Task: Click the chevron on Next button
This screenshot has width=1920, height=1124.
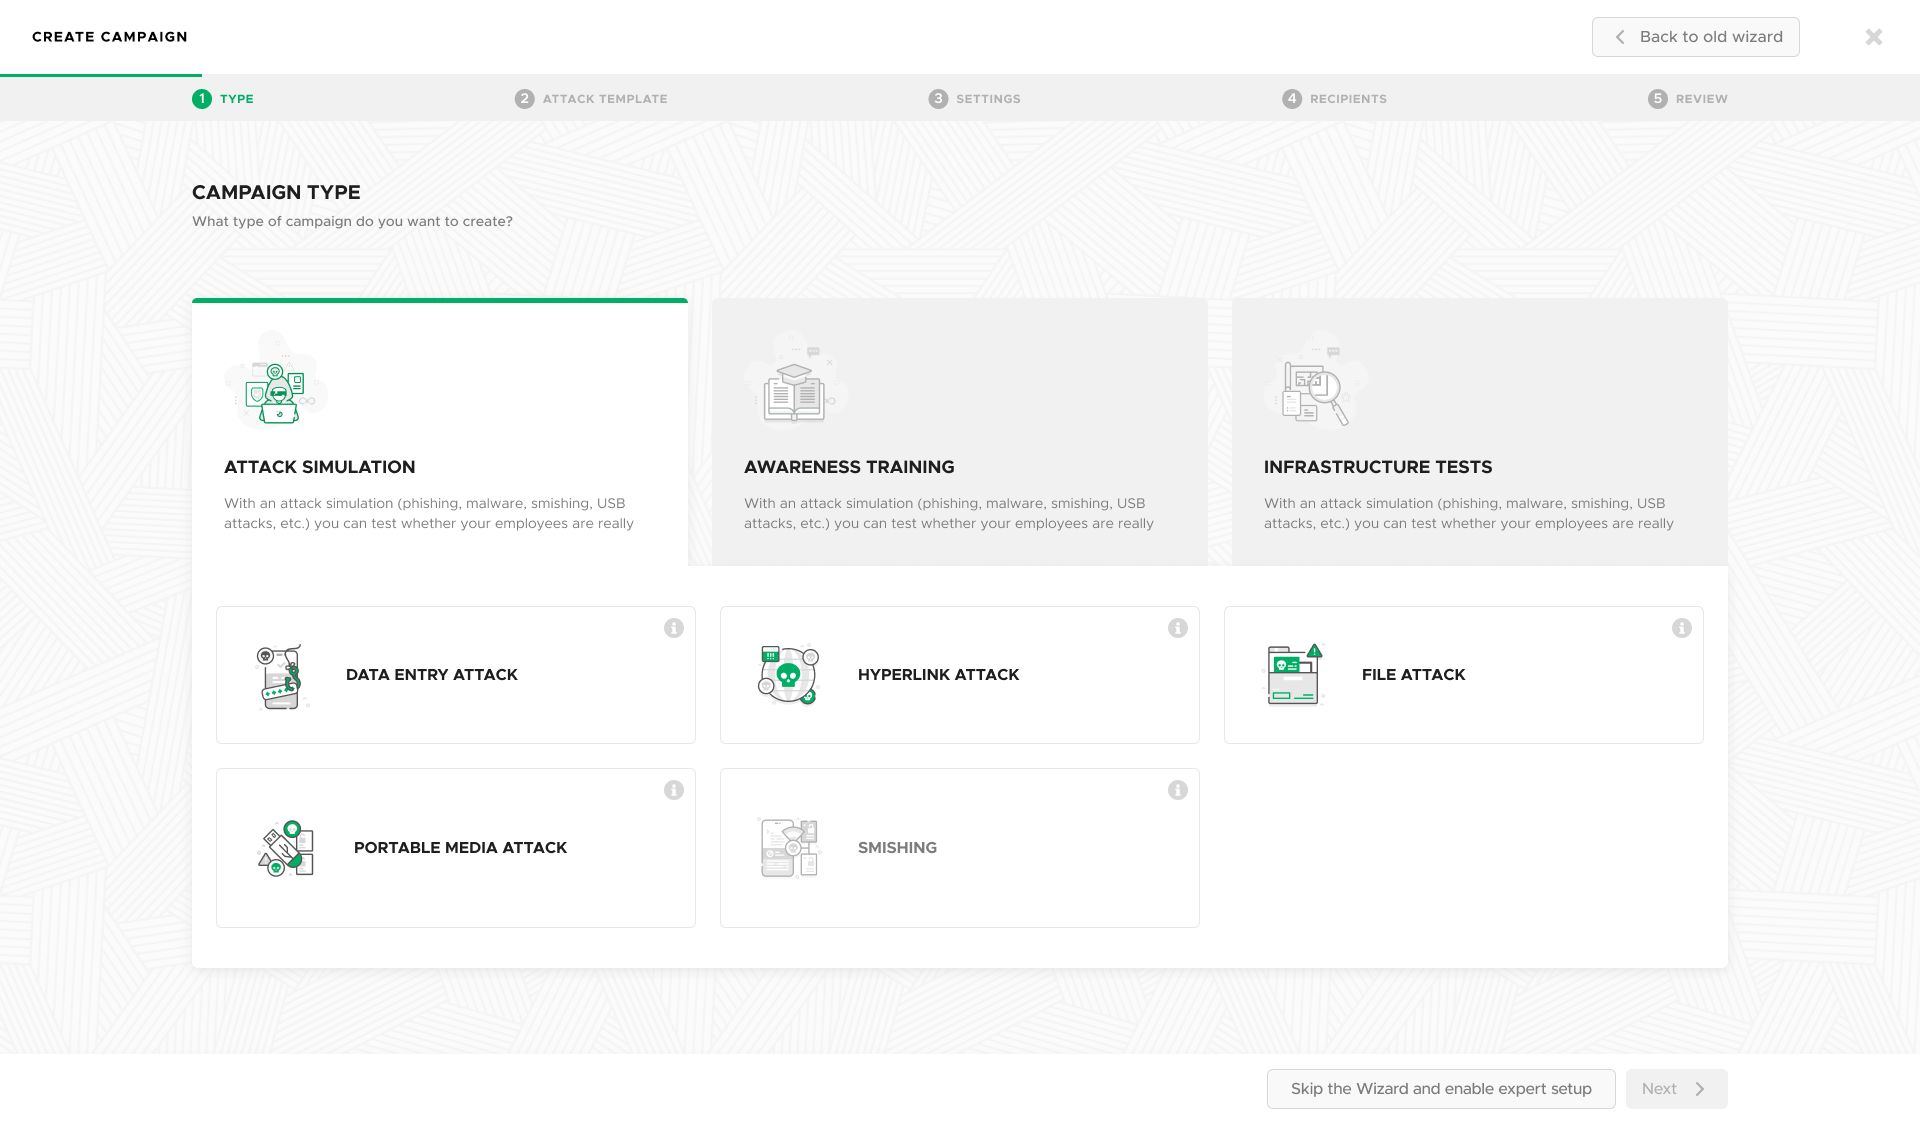Action: click(x=1700, y=1089)
